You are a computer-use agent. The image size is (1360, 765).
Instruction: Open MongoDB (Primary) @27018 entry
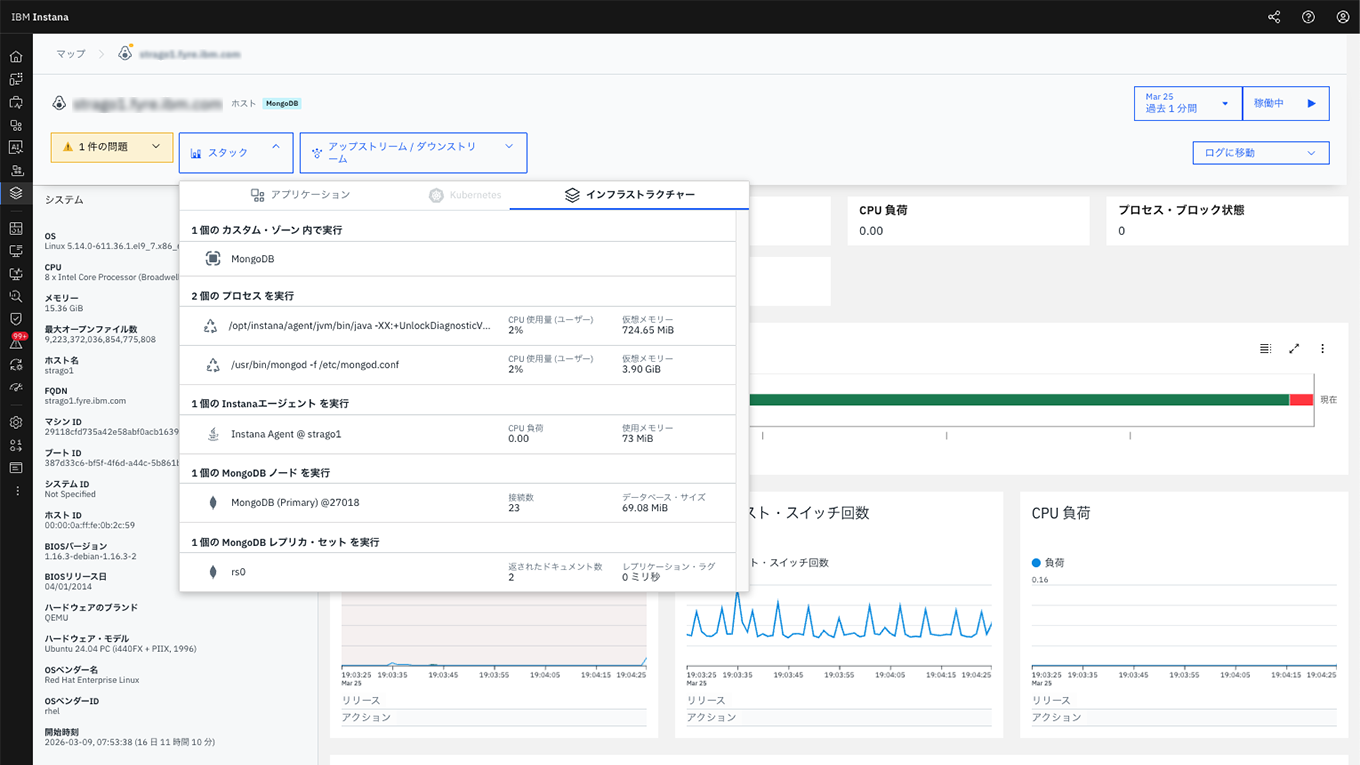457,503
